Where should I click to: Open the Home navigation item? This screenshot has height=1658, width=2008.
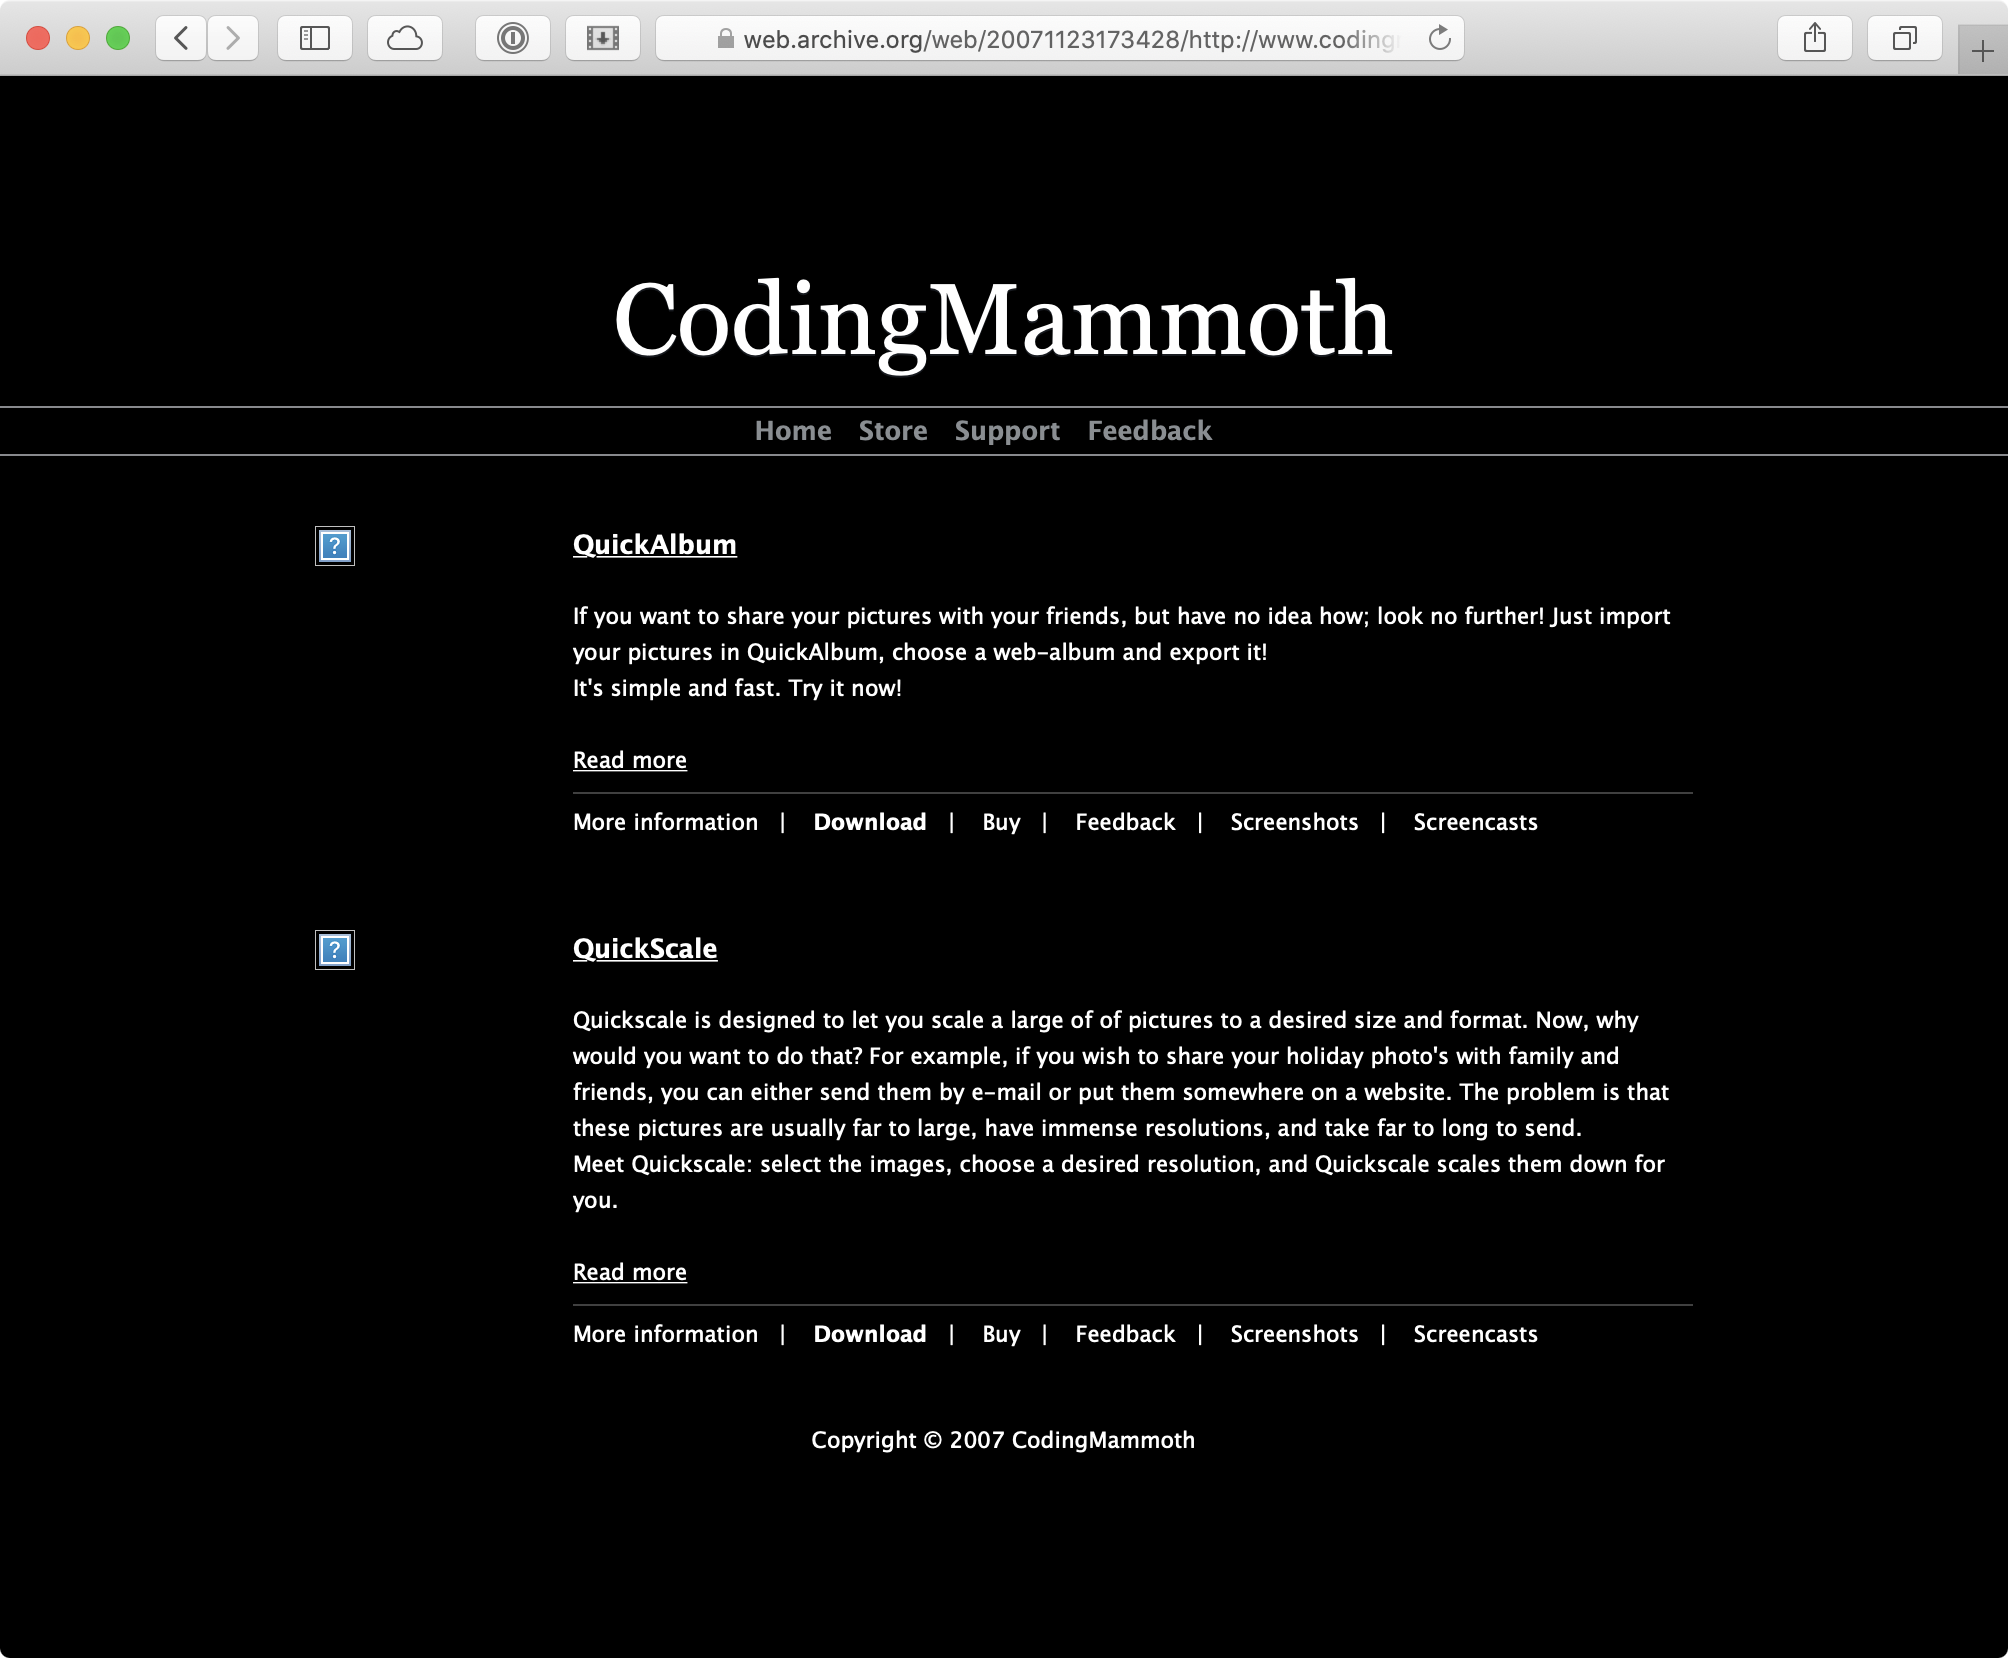tap(793, 431)
